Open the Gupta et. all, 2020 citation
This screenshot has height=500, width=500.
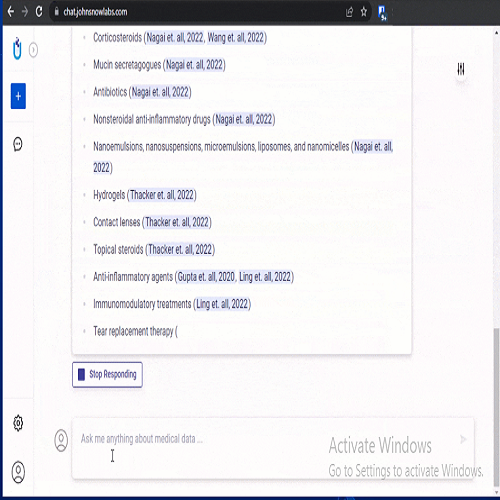click(206, 277)
